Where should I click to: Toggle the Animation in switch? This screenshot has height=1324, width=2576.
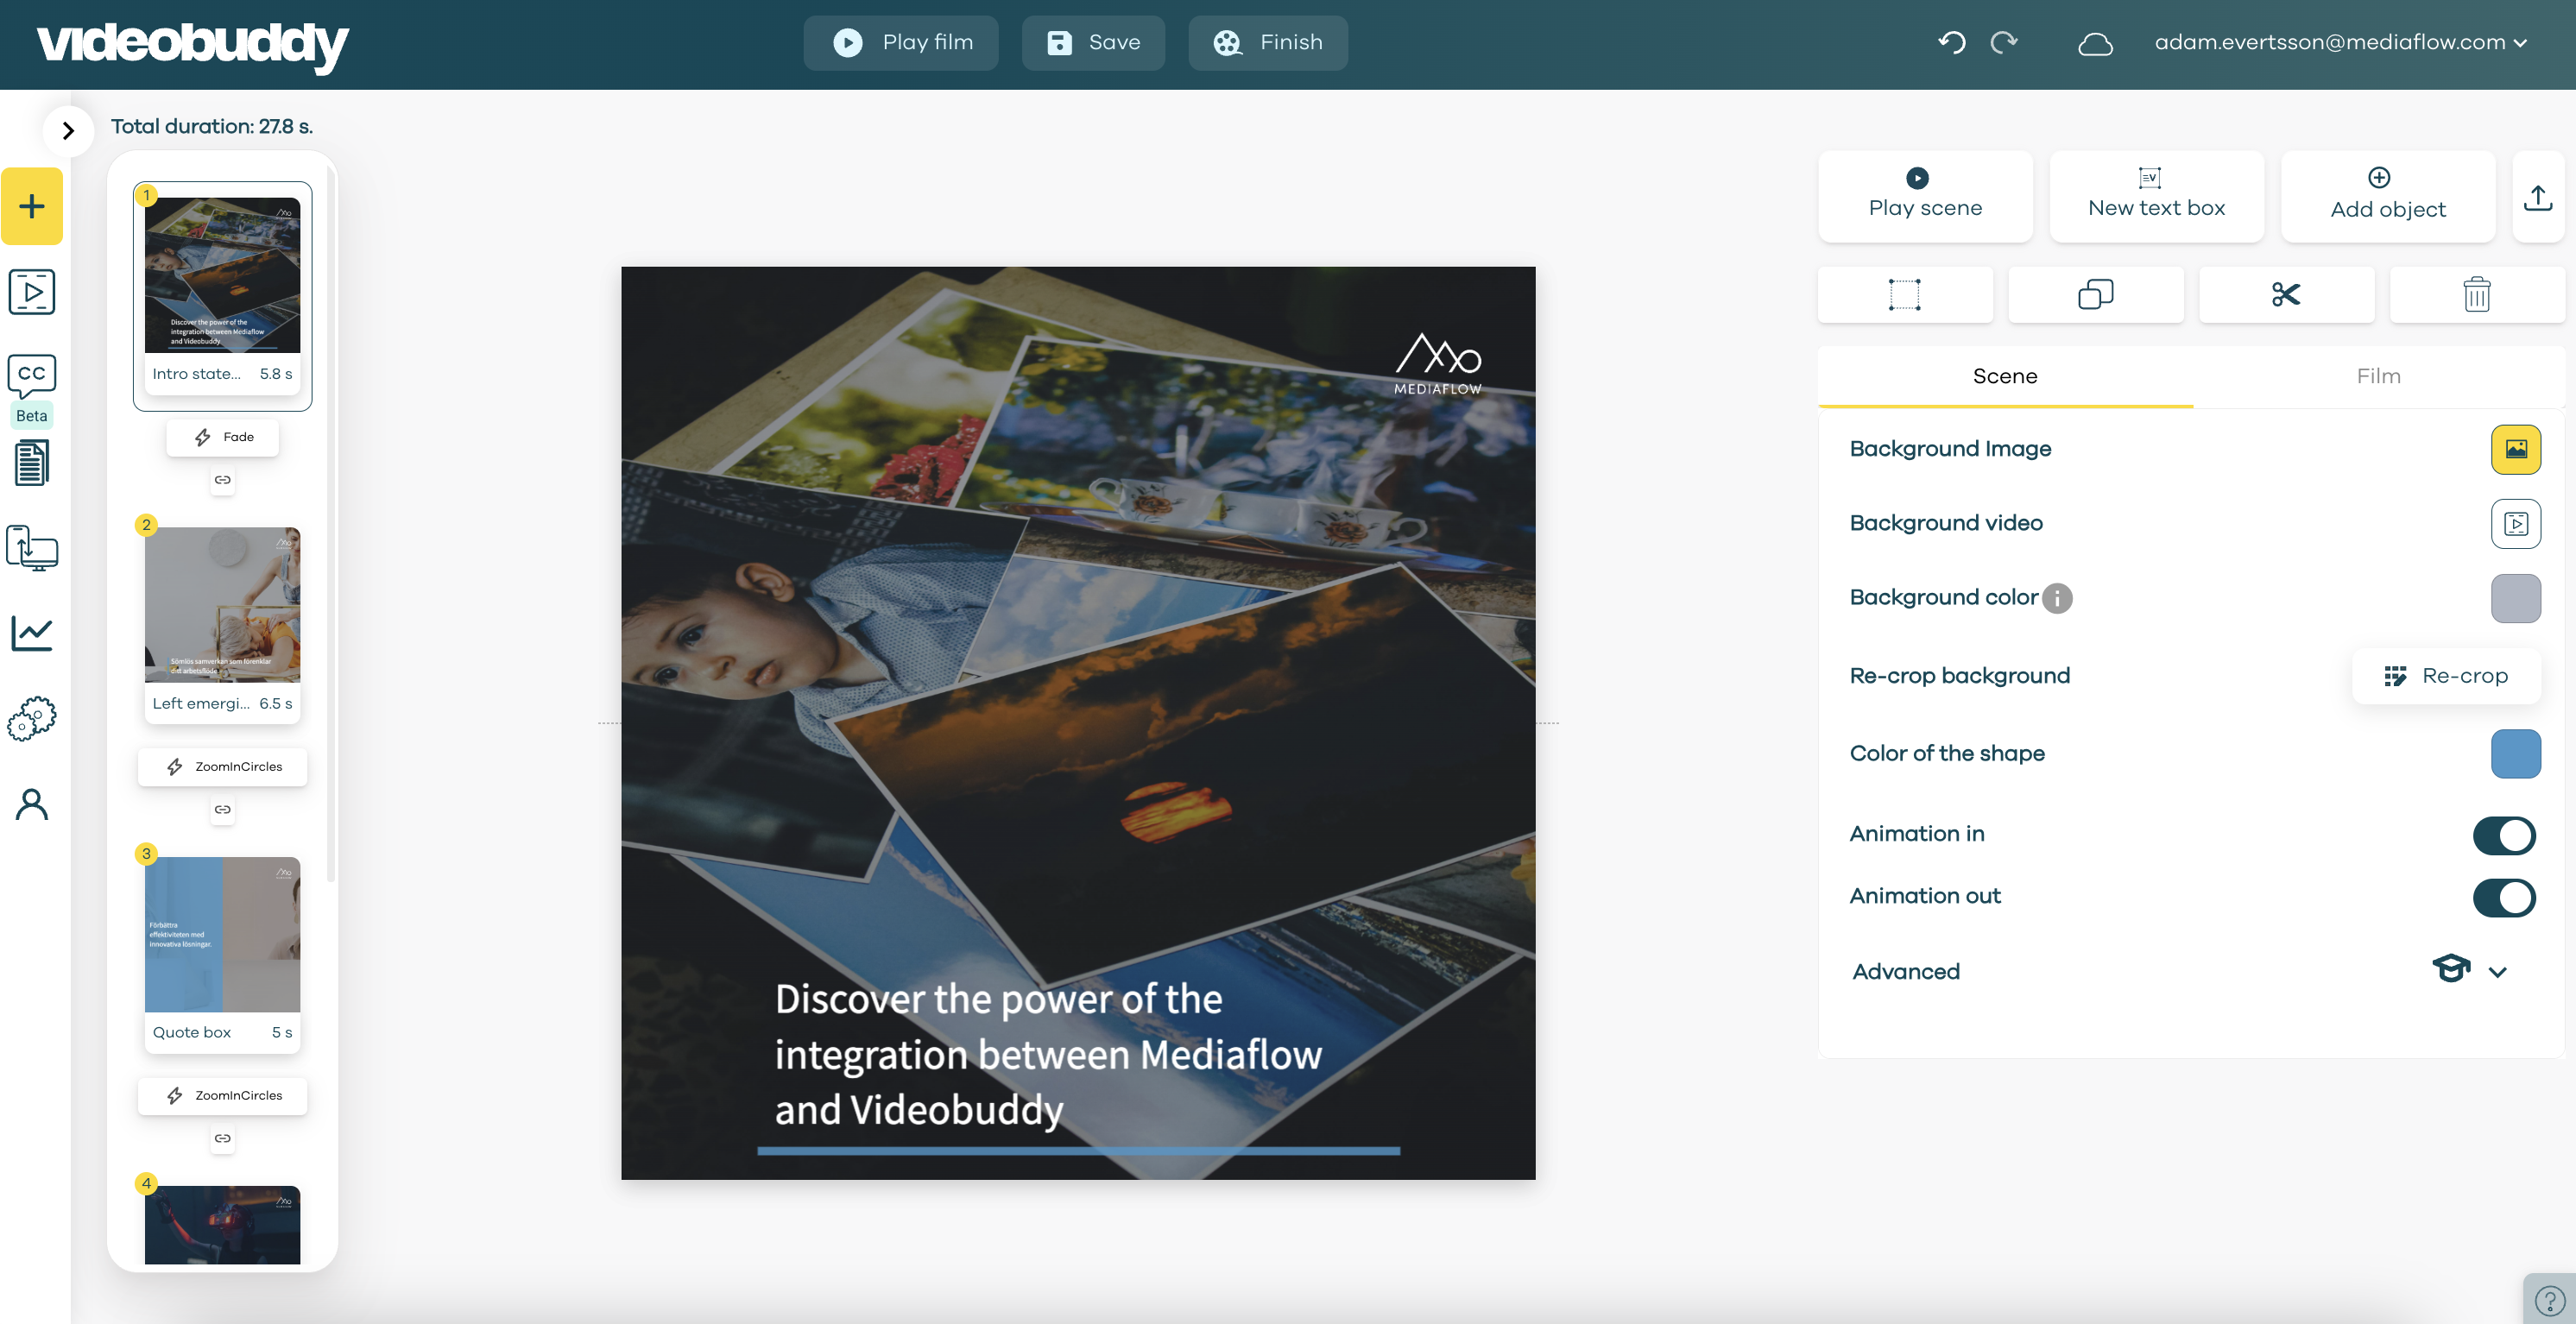pos(2503,835)
